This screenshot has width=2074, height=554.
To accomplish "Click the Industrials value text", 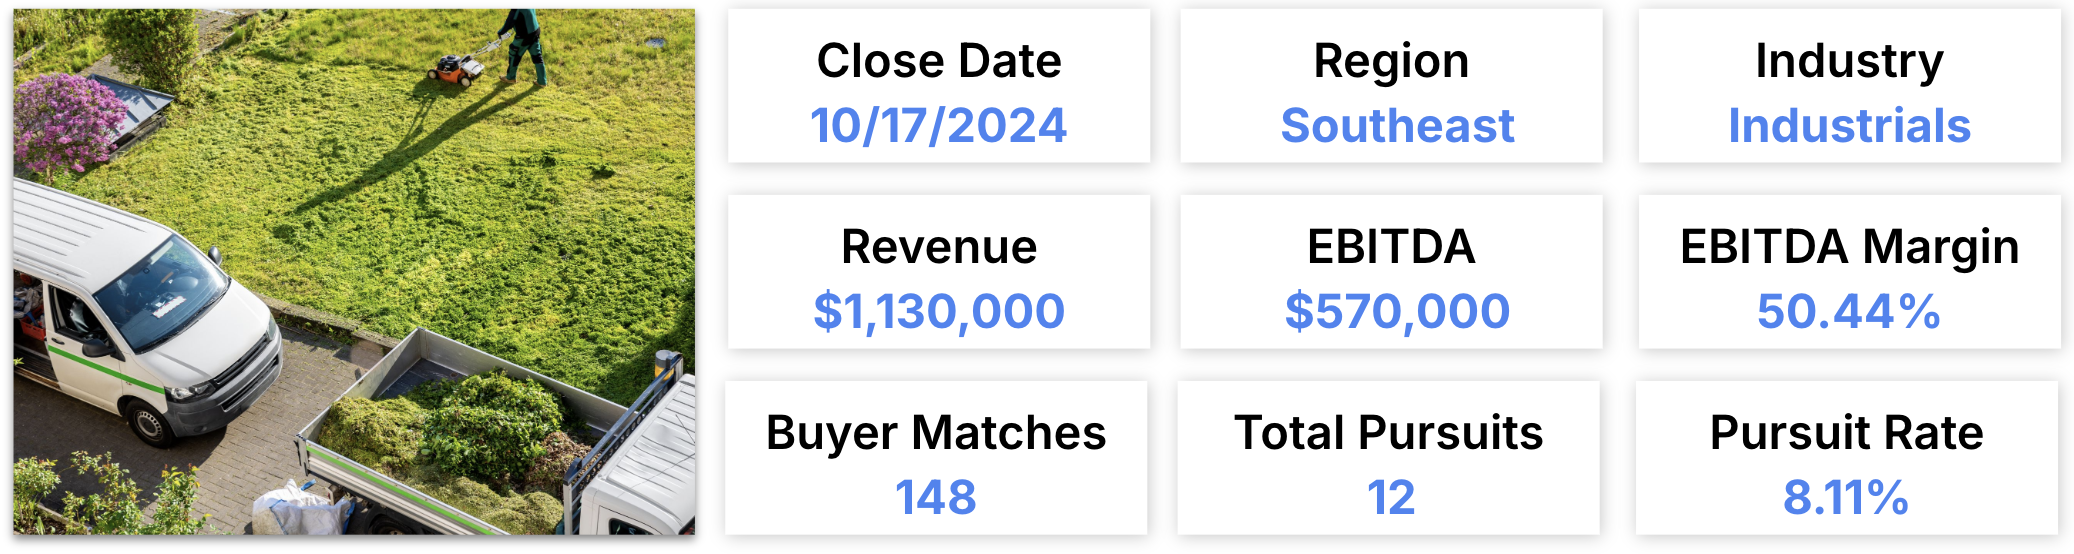I will [1849, 126].
